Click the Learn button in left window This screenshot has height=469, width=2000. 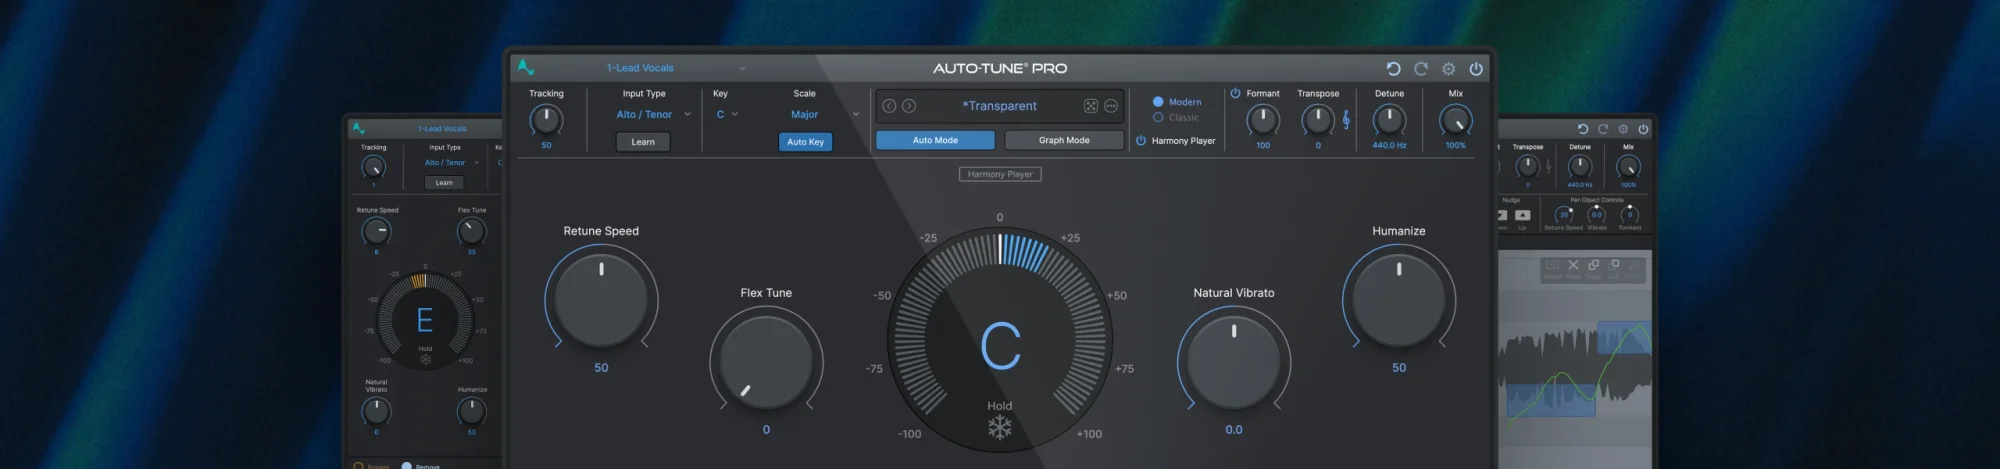[444, 183]
